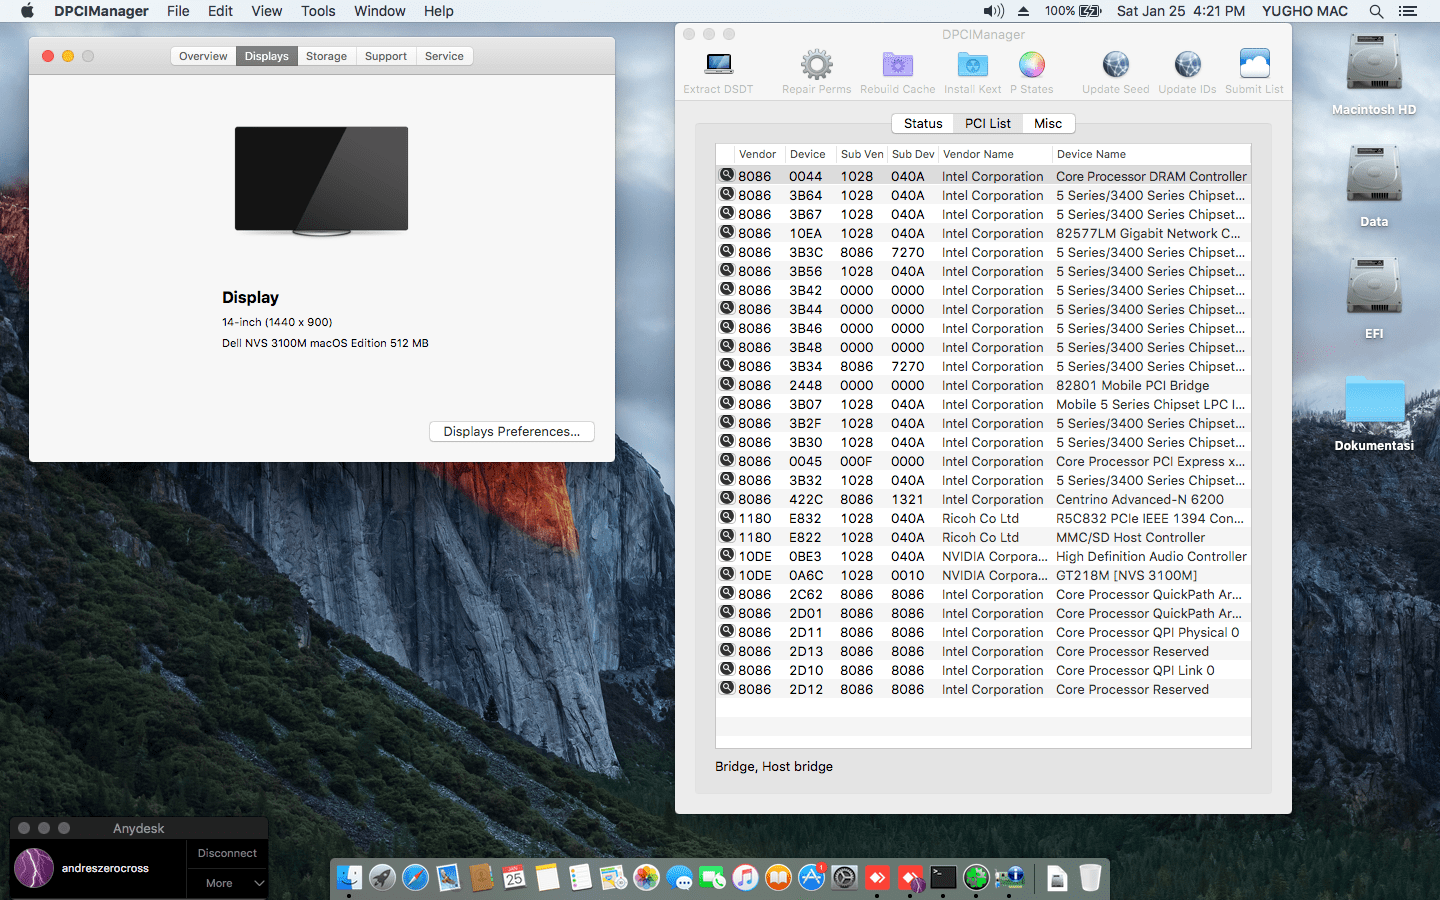Launch Safari from the Dock

[x=415, y=877]
